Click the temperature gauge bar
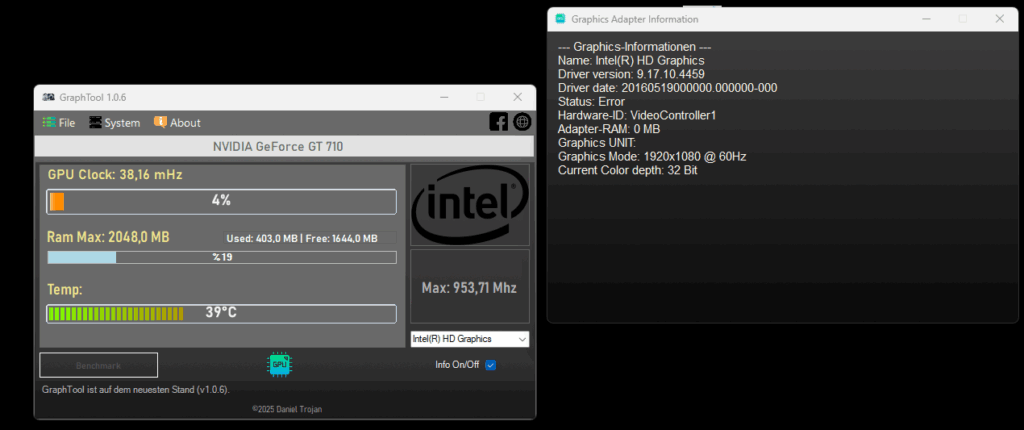 point(221,313)
